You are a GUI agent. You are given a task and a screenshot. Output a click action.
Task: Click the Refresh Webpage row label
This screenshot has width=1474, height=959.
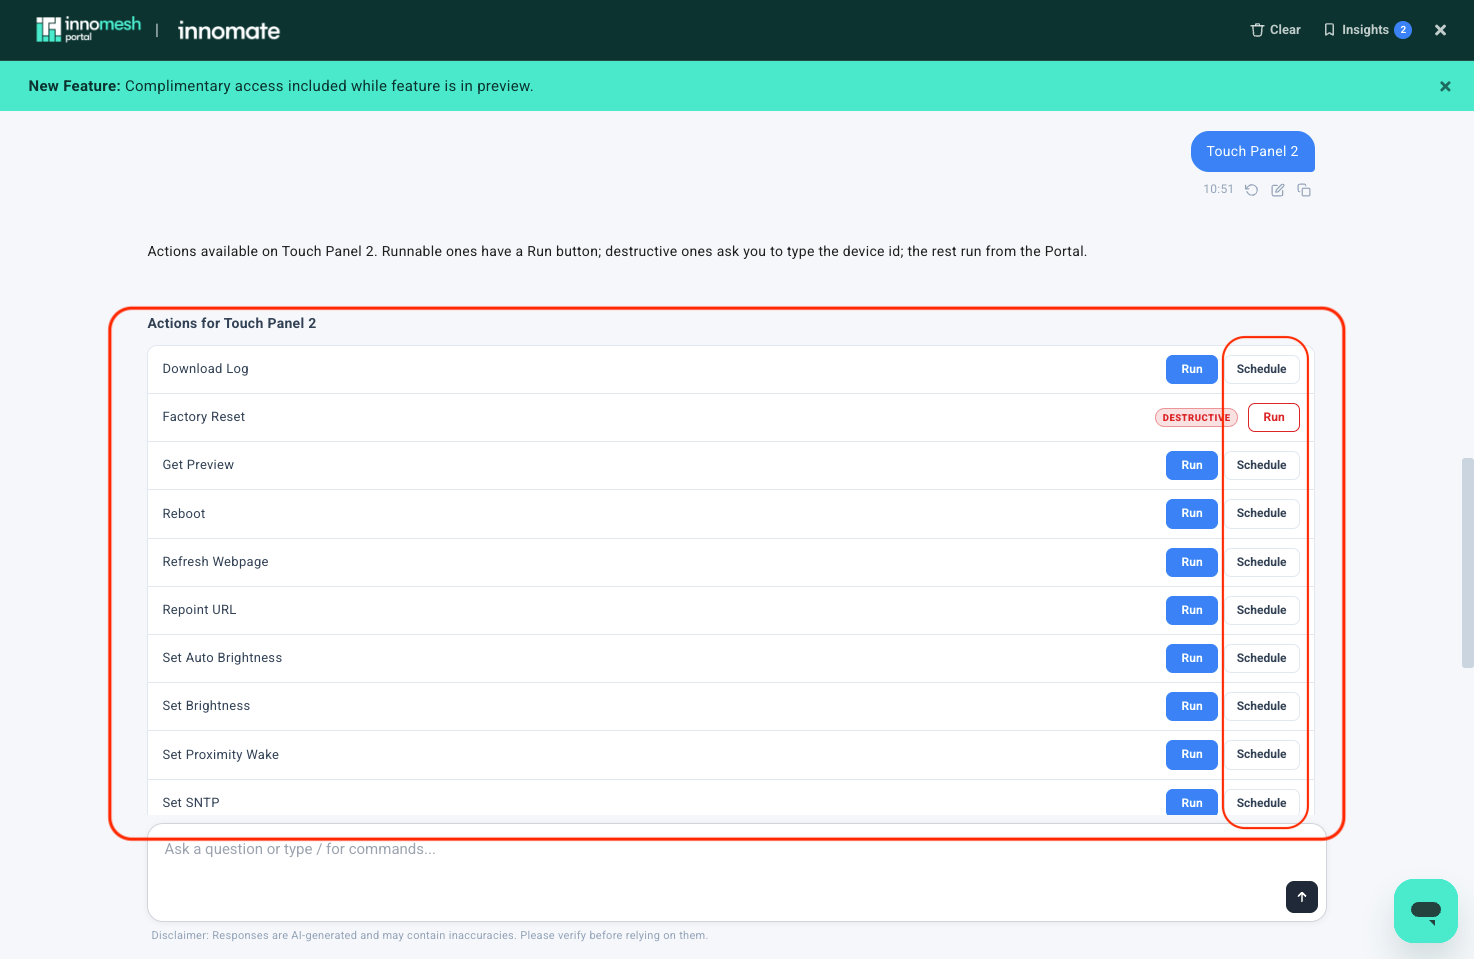[x=216, y=562]
